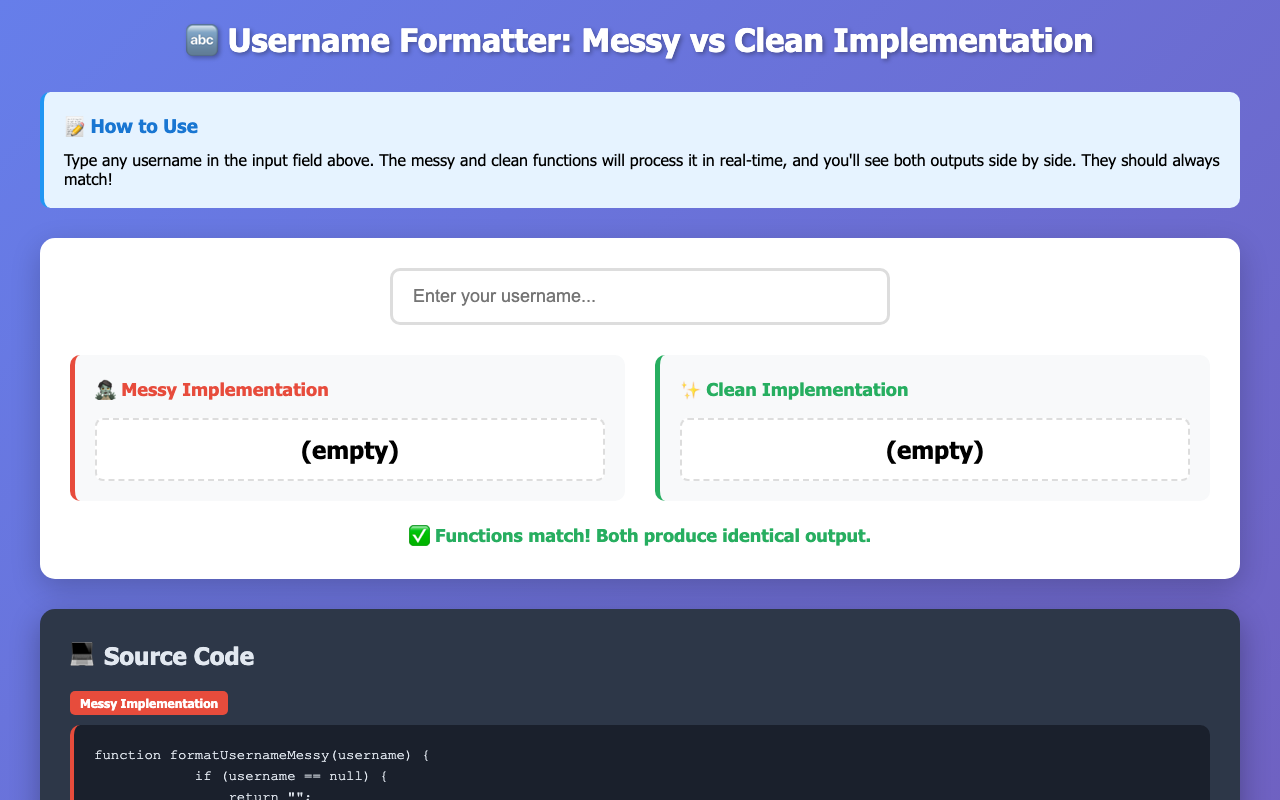
Task: Click the username input field
Action: click(x=640, y=296)
